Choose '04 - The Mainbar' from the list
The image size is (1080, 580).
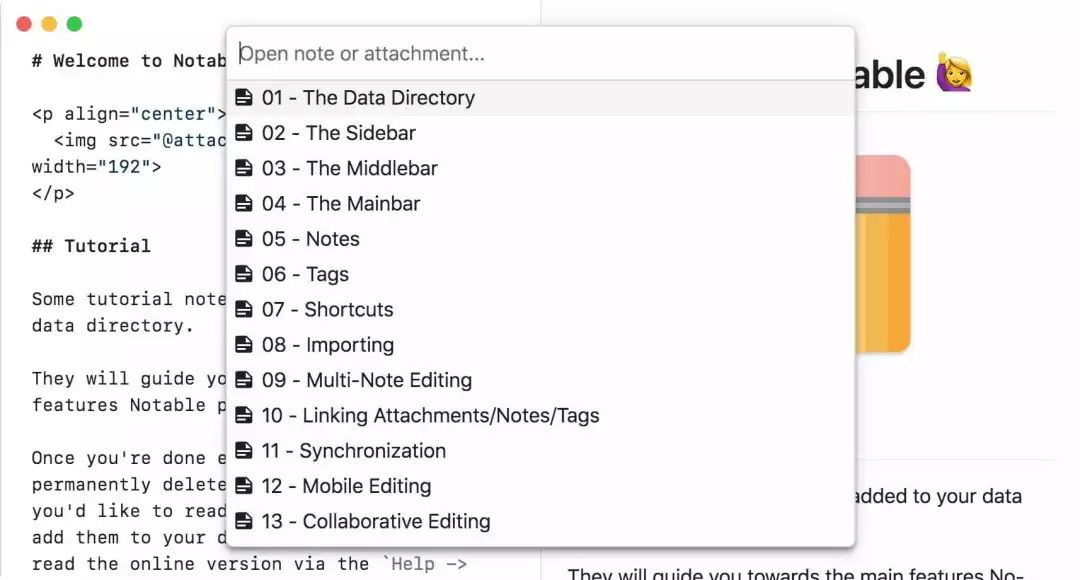click(541, 203)
